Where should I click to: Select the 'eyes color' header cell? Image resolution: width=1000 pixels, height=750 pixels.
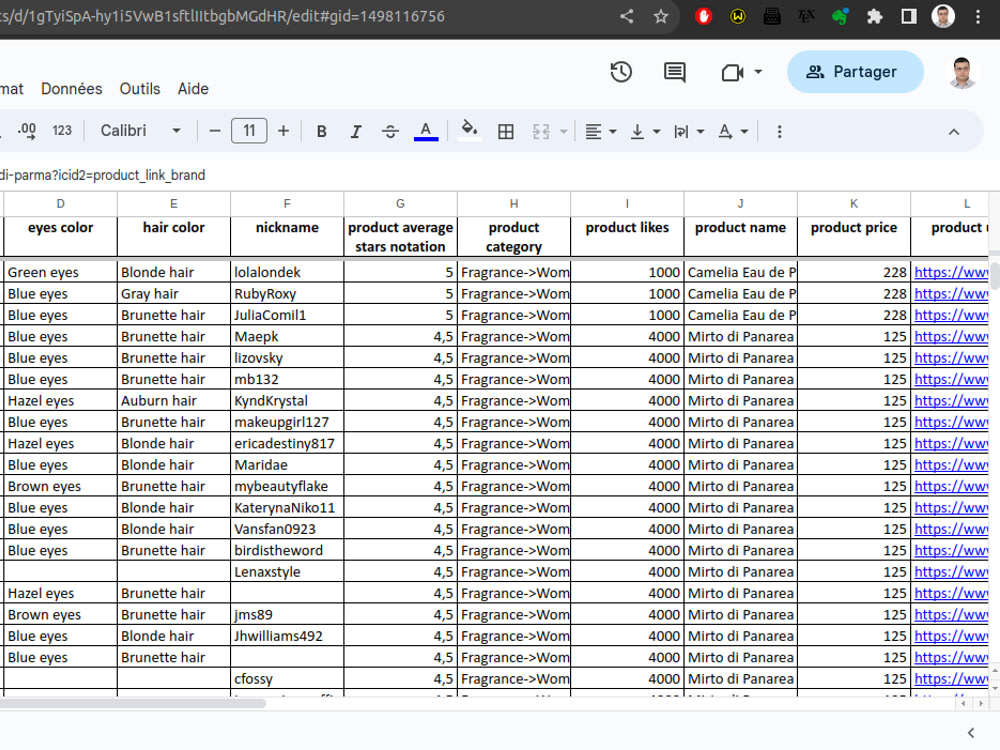click(61, 237)
